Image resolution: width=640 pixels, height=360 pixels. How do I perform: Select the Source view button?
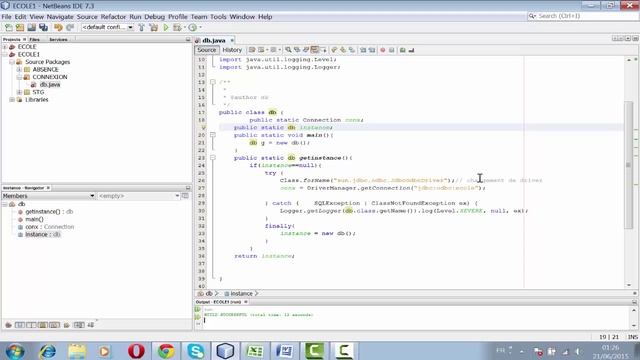click(x=207, y=50)
